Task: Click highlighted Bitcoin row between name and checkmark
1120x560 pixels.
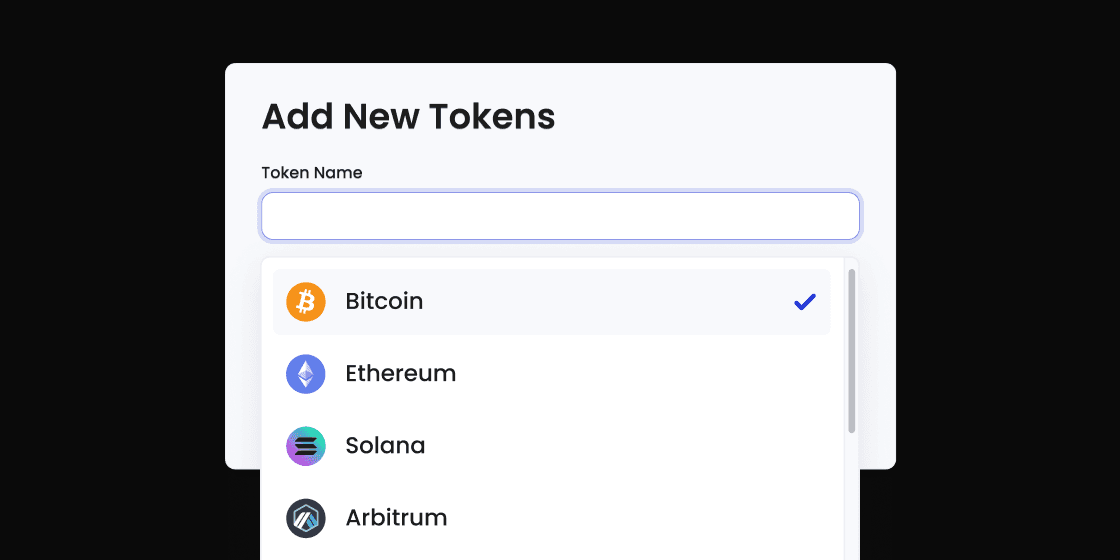Action: click(600, 302)
